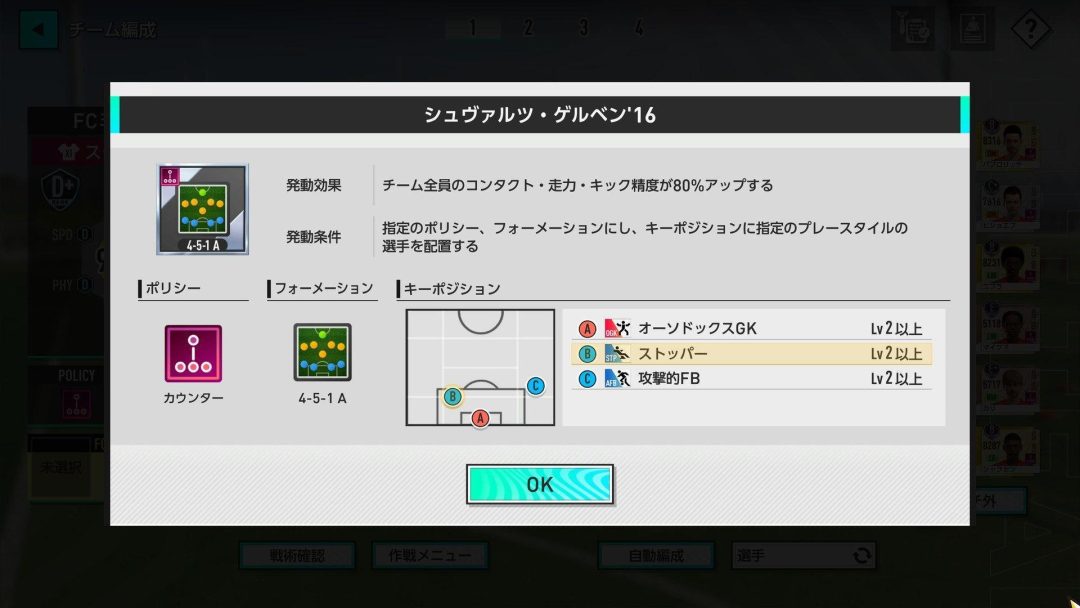Open the help question mark icon
This screenshot has height=608, width=1080.
pyautogui.click(x=1030, y=29)
